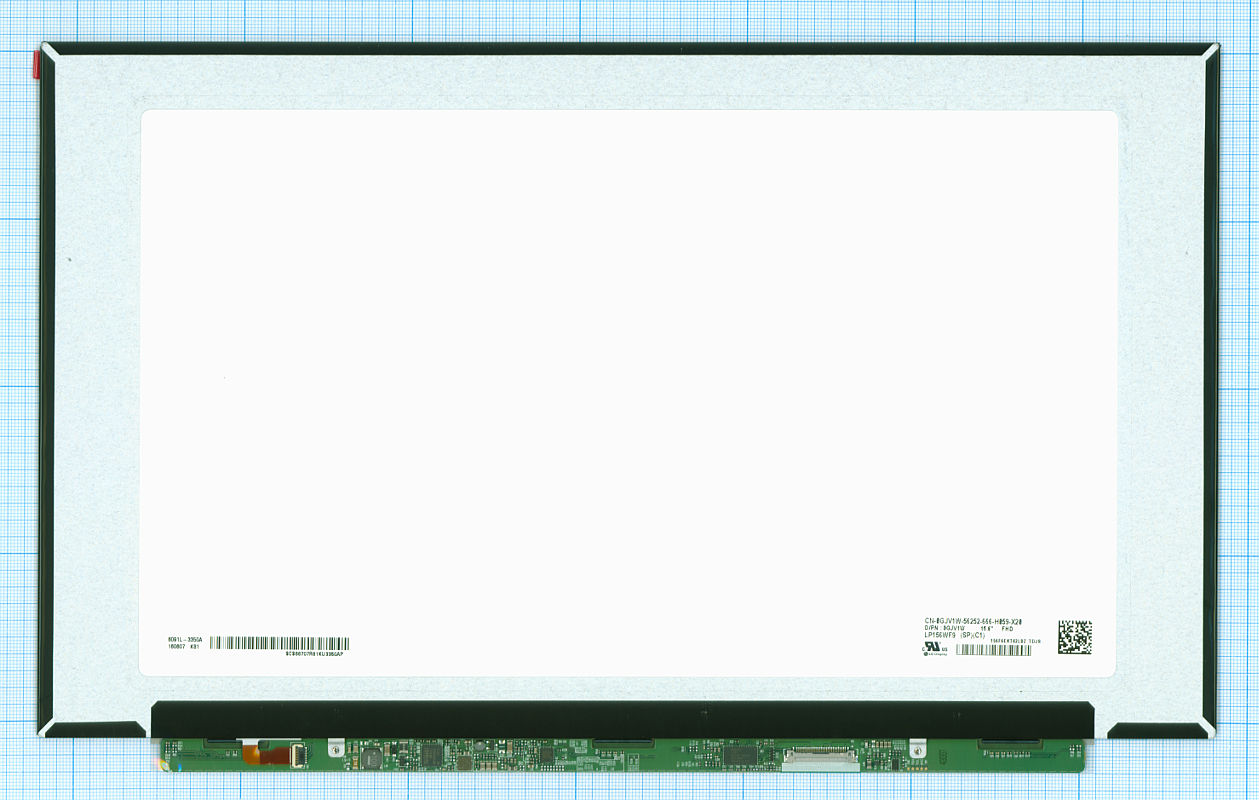Click the square inductor chip on PCB
Viewport: 1259px width, 800px height.
coord(371,758)
